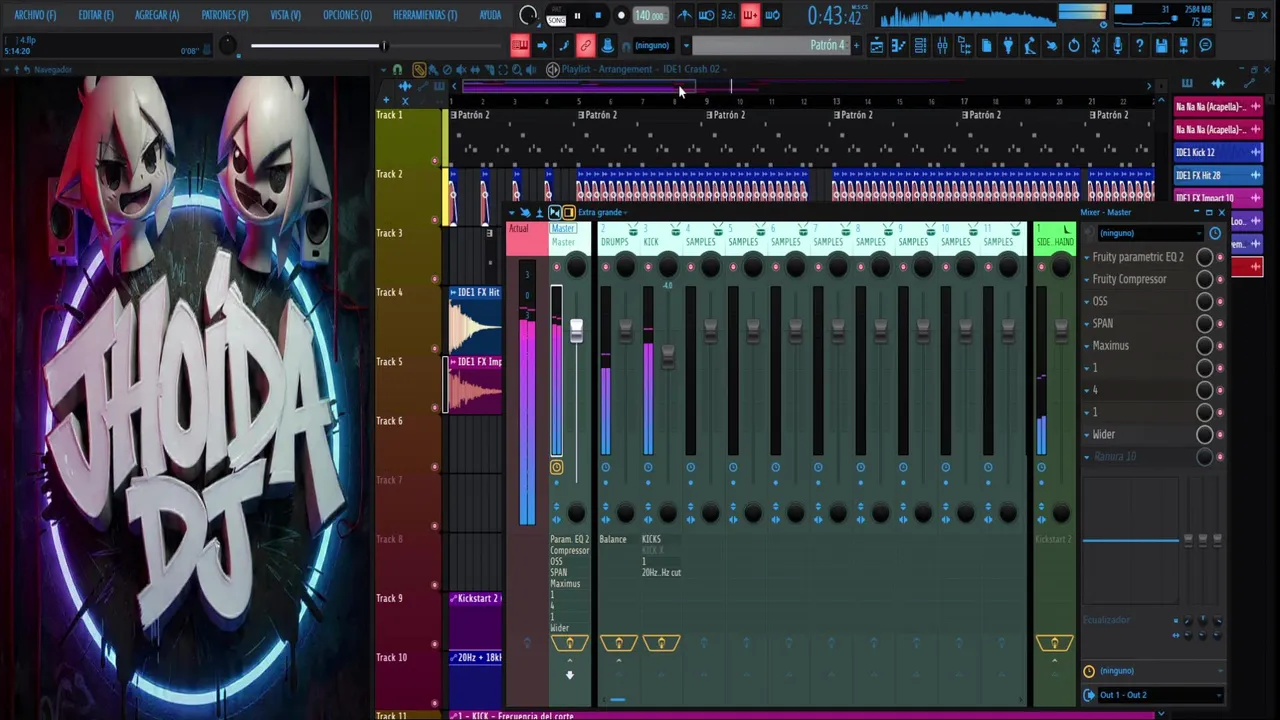Click the microphone record audio icon

(x=1118, y=45)
